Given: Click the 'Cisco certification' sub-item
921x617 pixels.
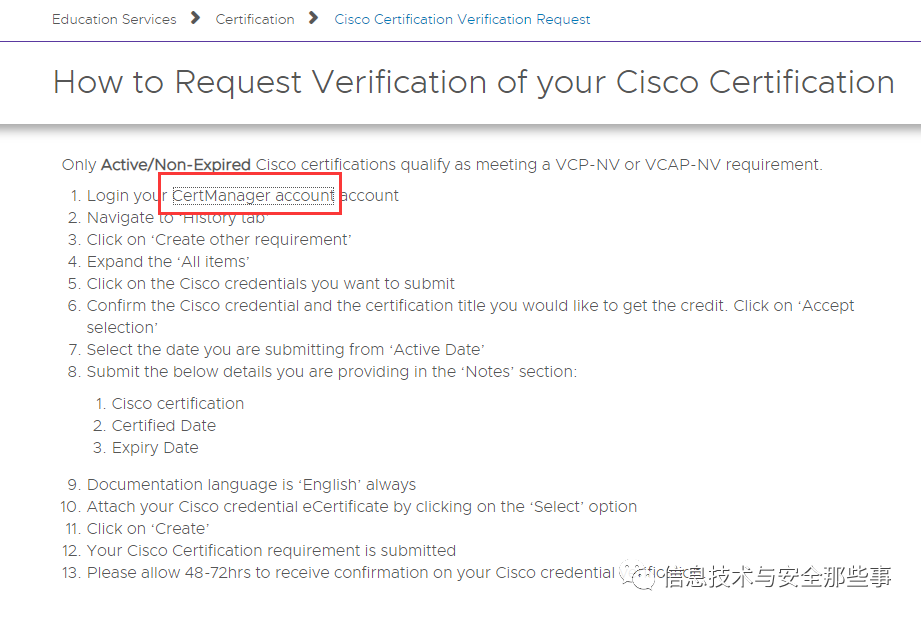Looking at the screenshot, I should pos(178,404).
